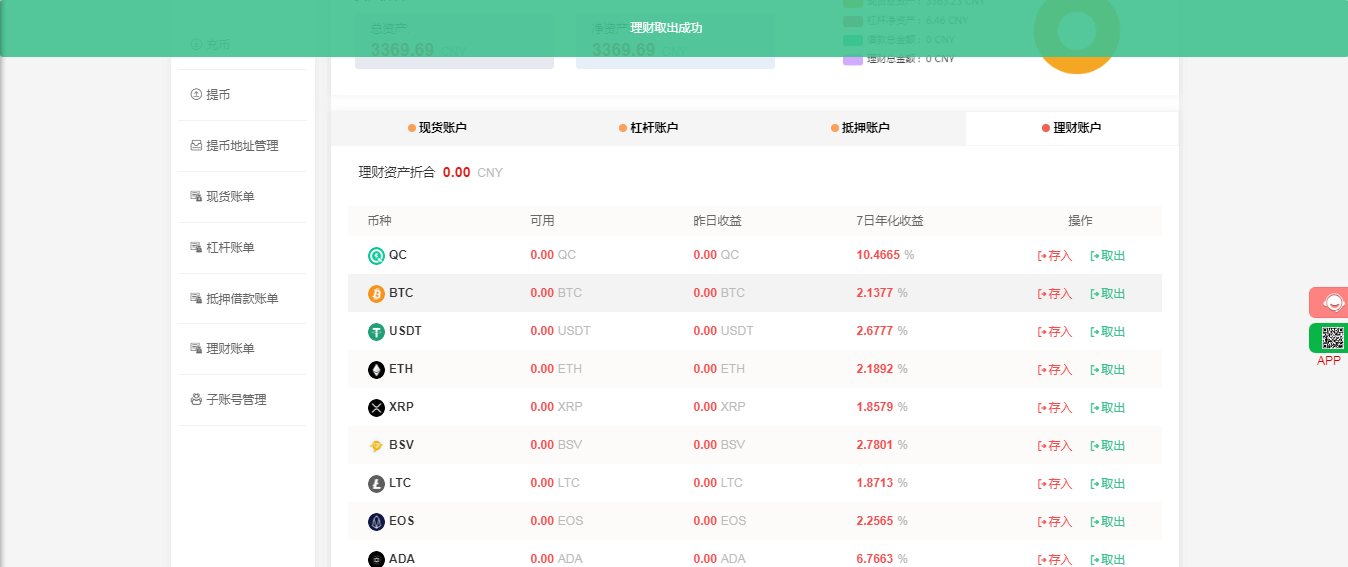Click the QC coin icon
Image resolution: width=1348 pixels, height=567 pixels.
coord(376,256)
